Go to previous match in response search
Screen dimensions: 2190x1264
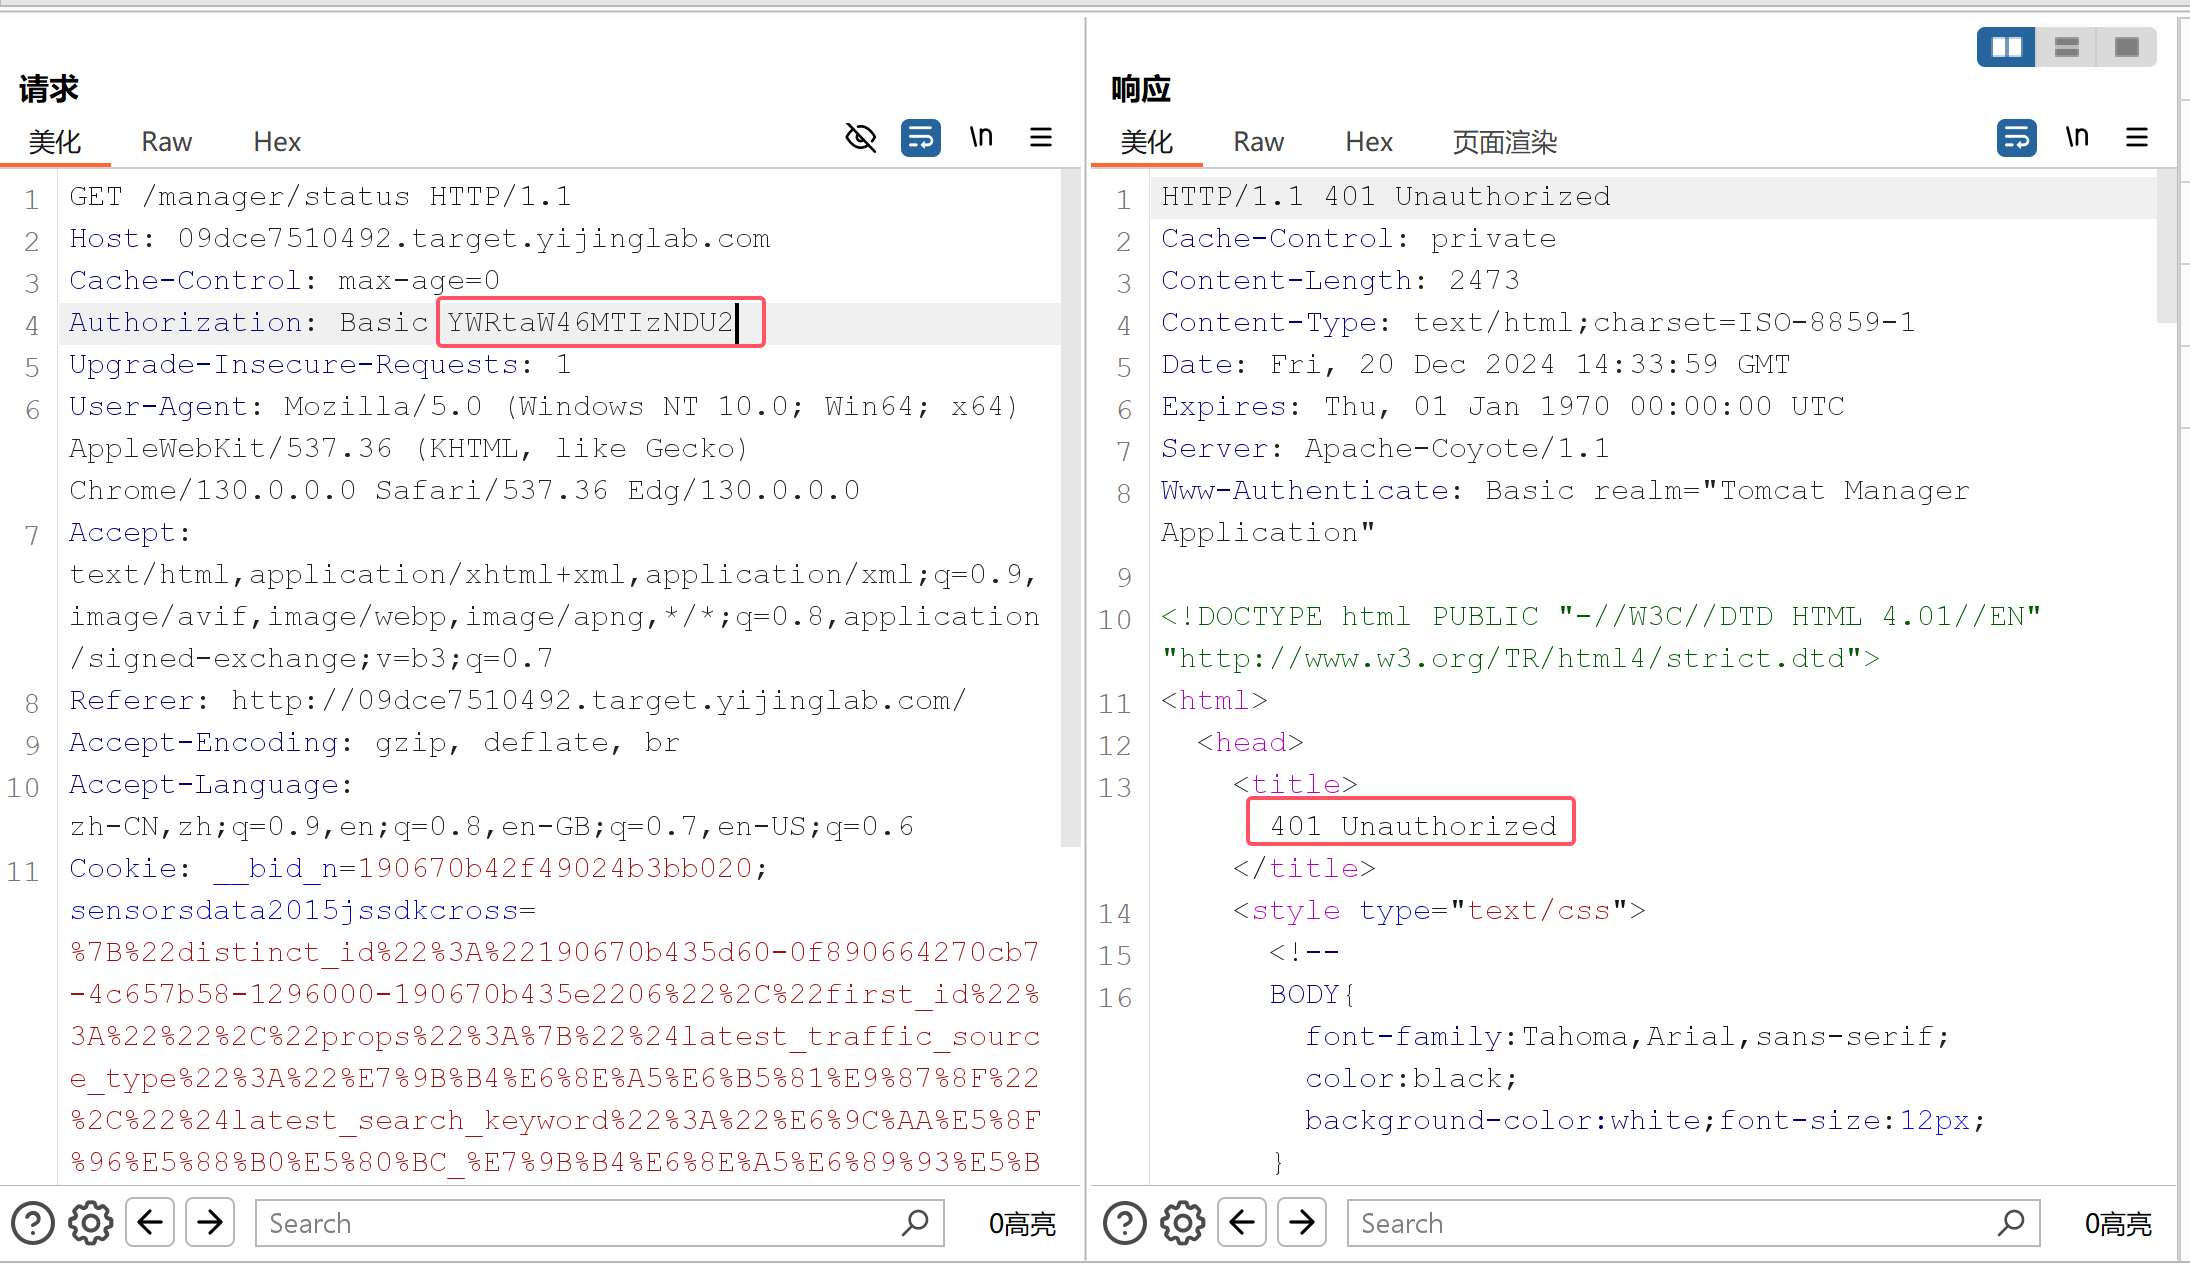[x=1242, y=1222]
